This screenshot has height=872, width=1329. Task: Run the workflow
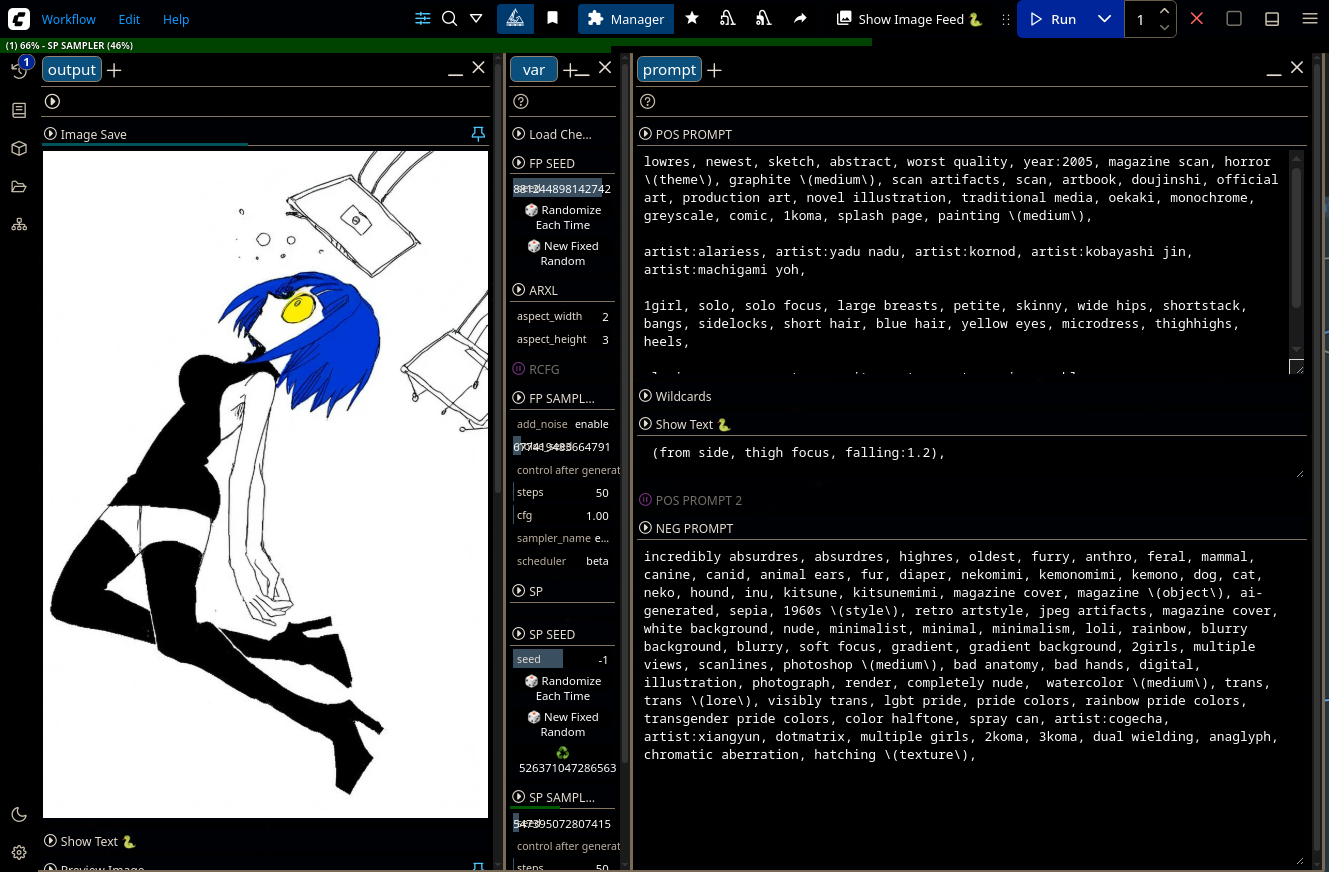[x=1053, y=19]
